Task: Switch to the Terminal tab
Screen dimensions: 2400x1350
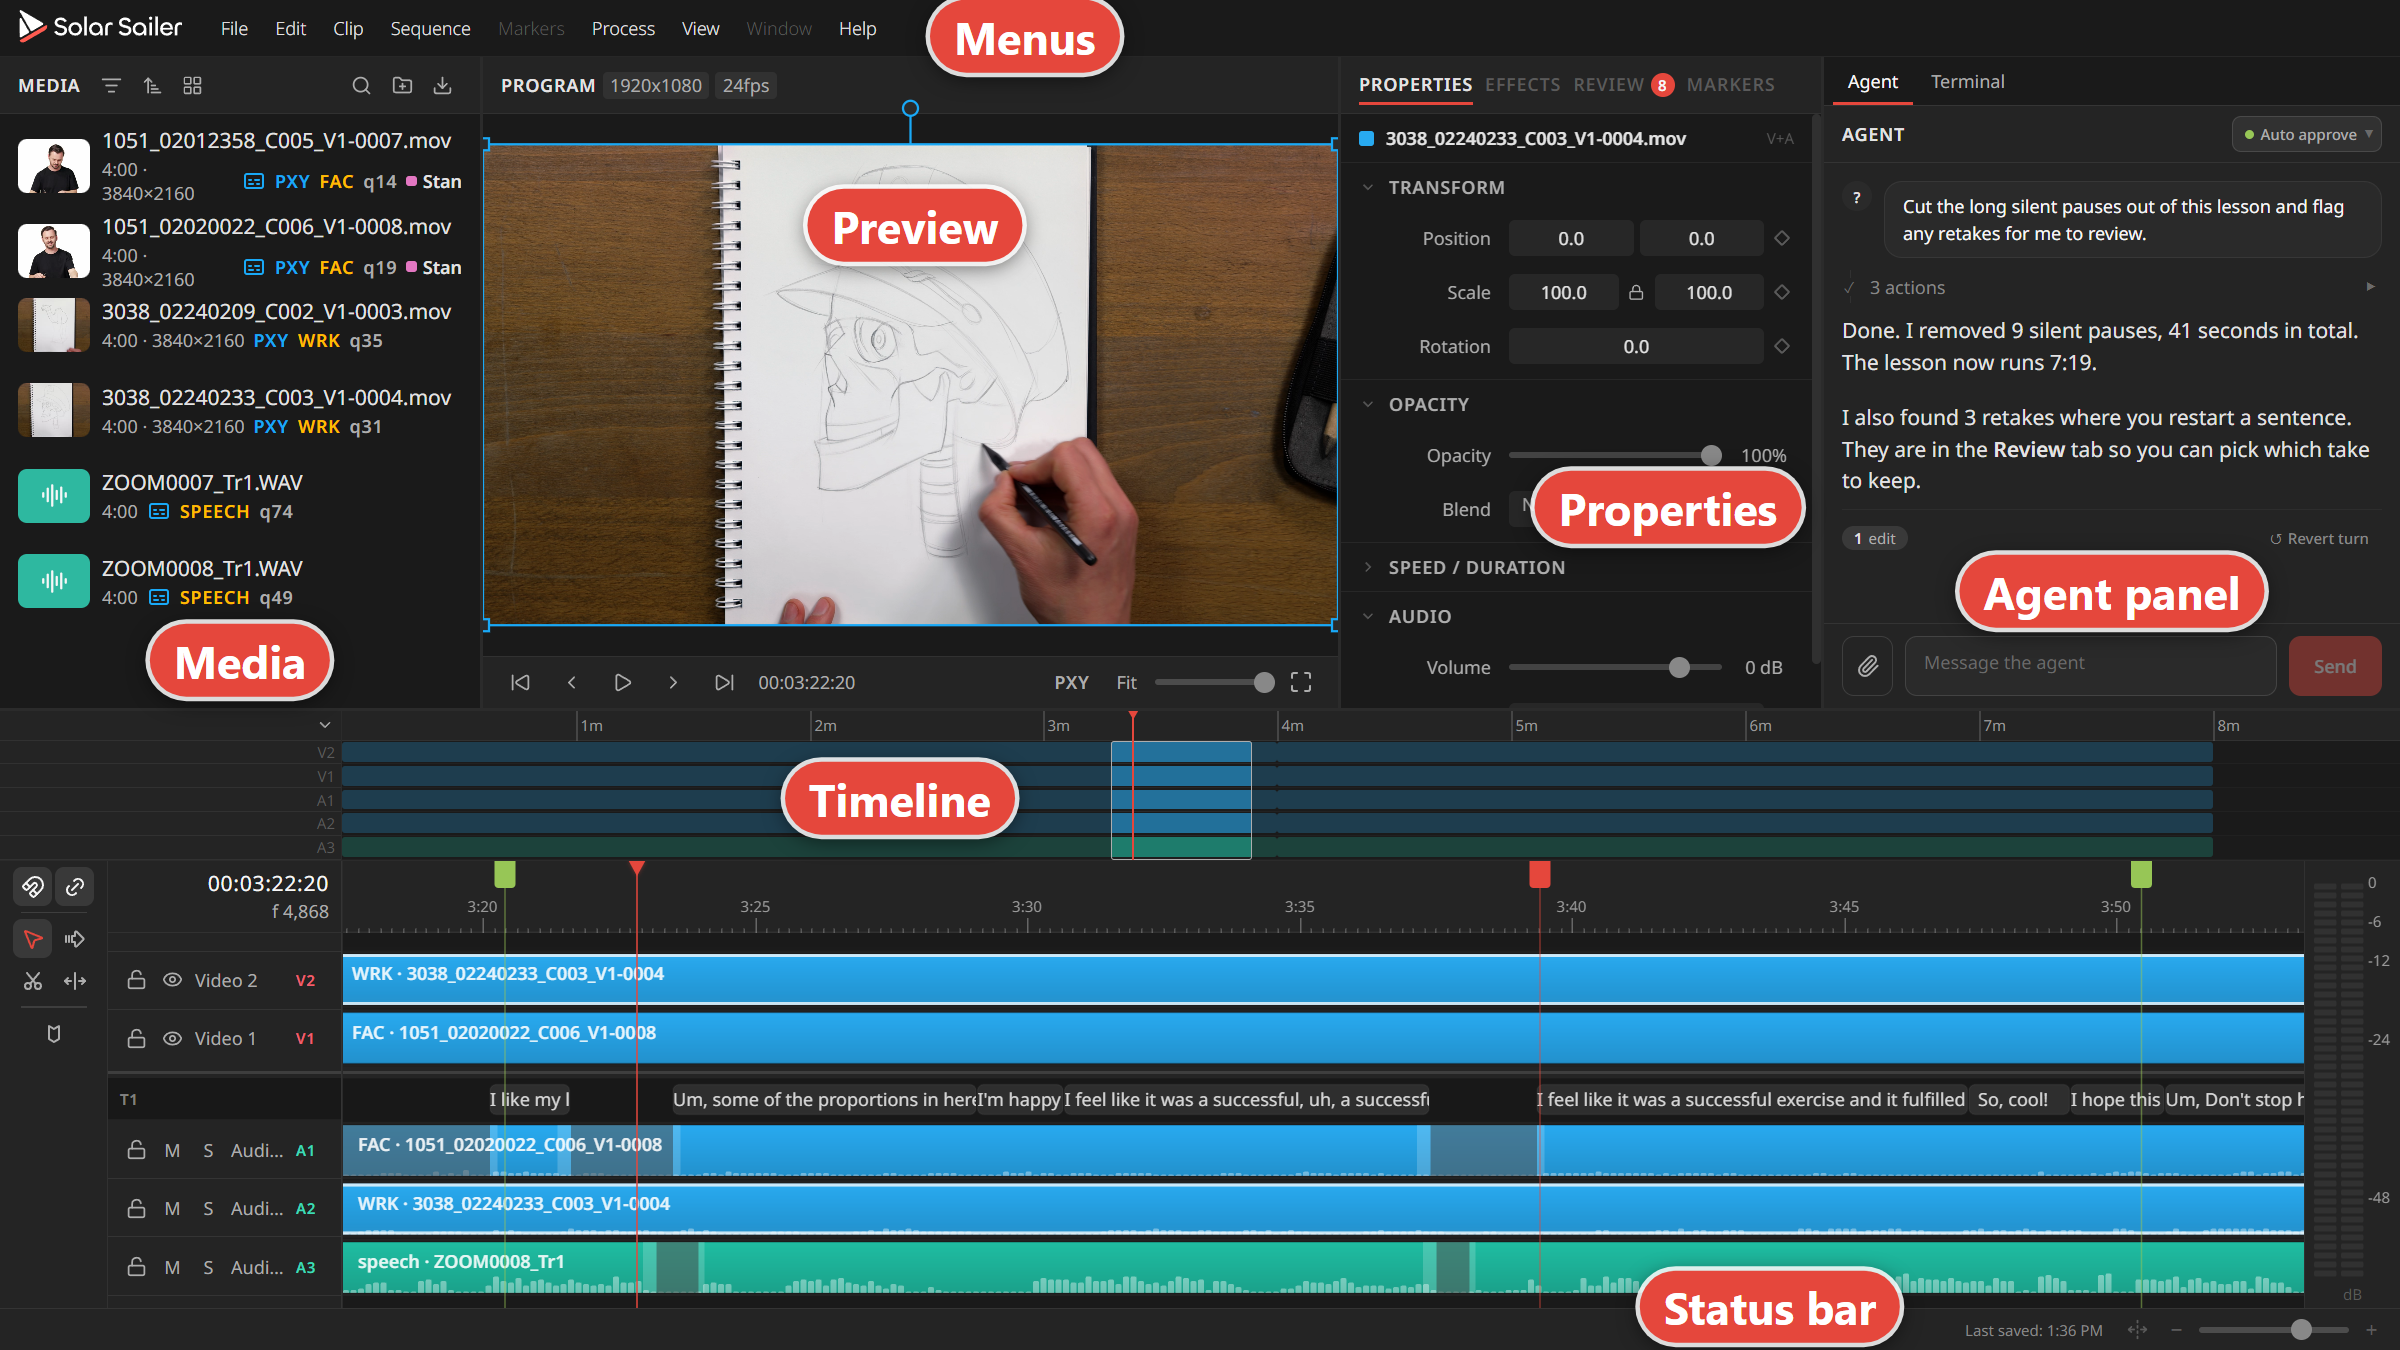Action: point(1967,82)
